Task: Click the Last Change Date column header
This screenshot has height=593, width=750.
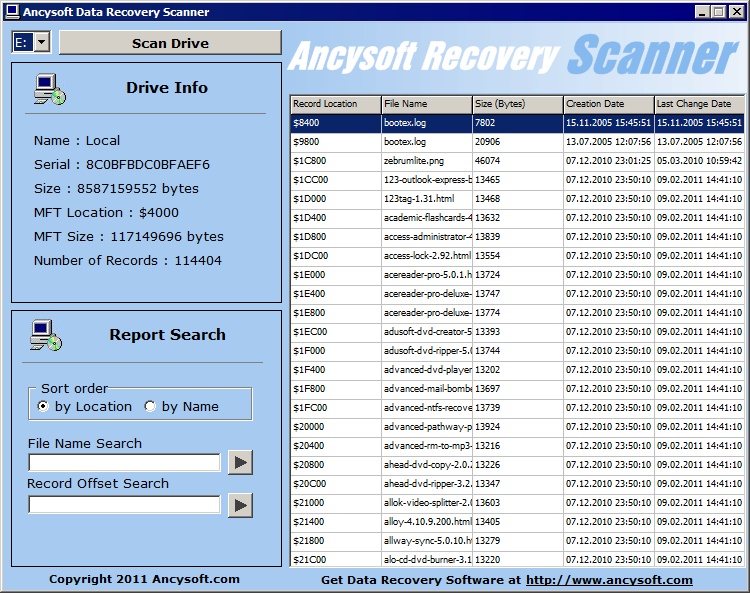Action: coord(699,104)
